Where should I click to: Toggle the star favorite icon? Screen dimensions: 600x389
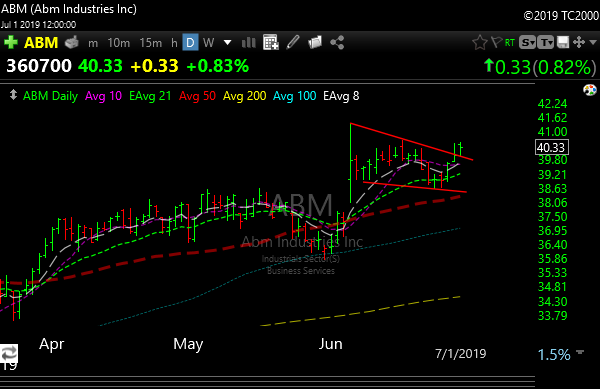coord(479,42)
